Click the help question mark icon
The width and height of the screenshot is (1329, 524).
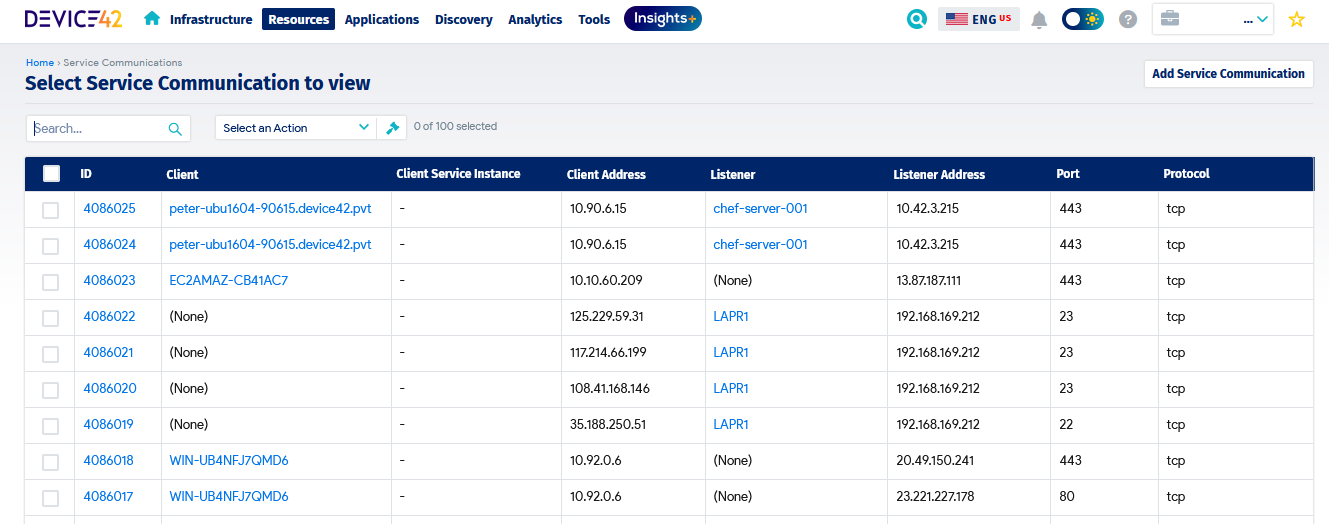click(x=1128, y=19)
